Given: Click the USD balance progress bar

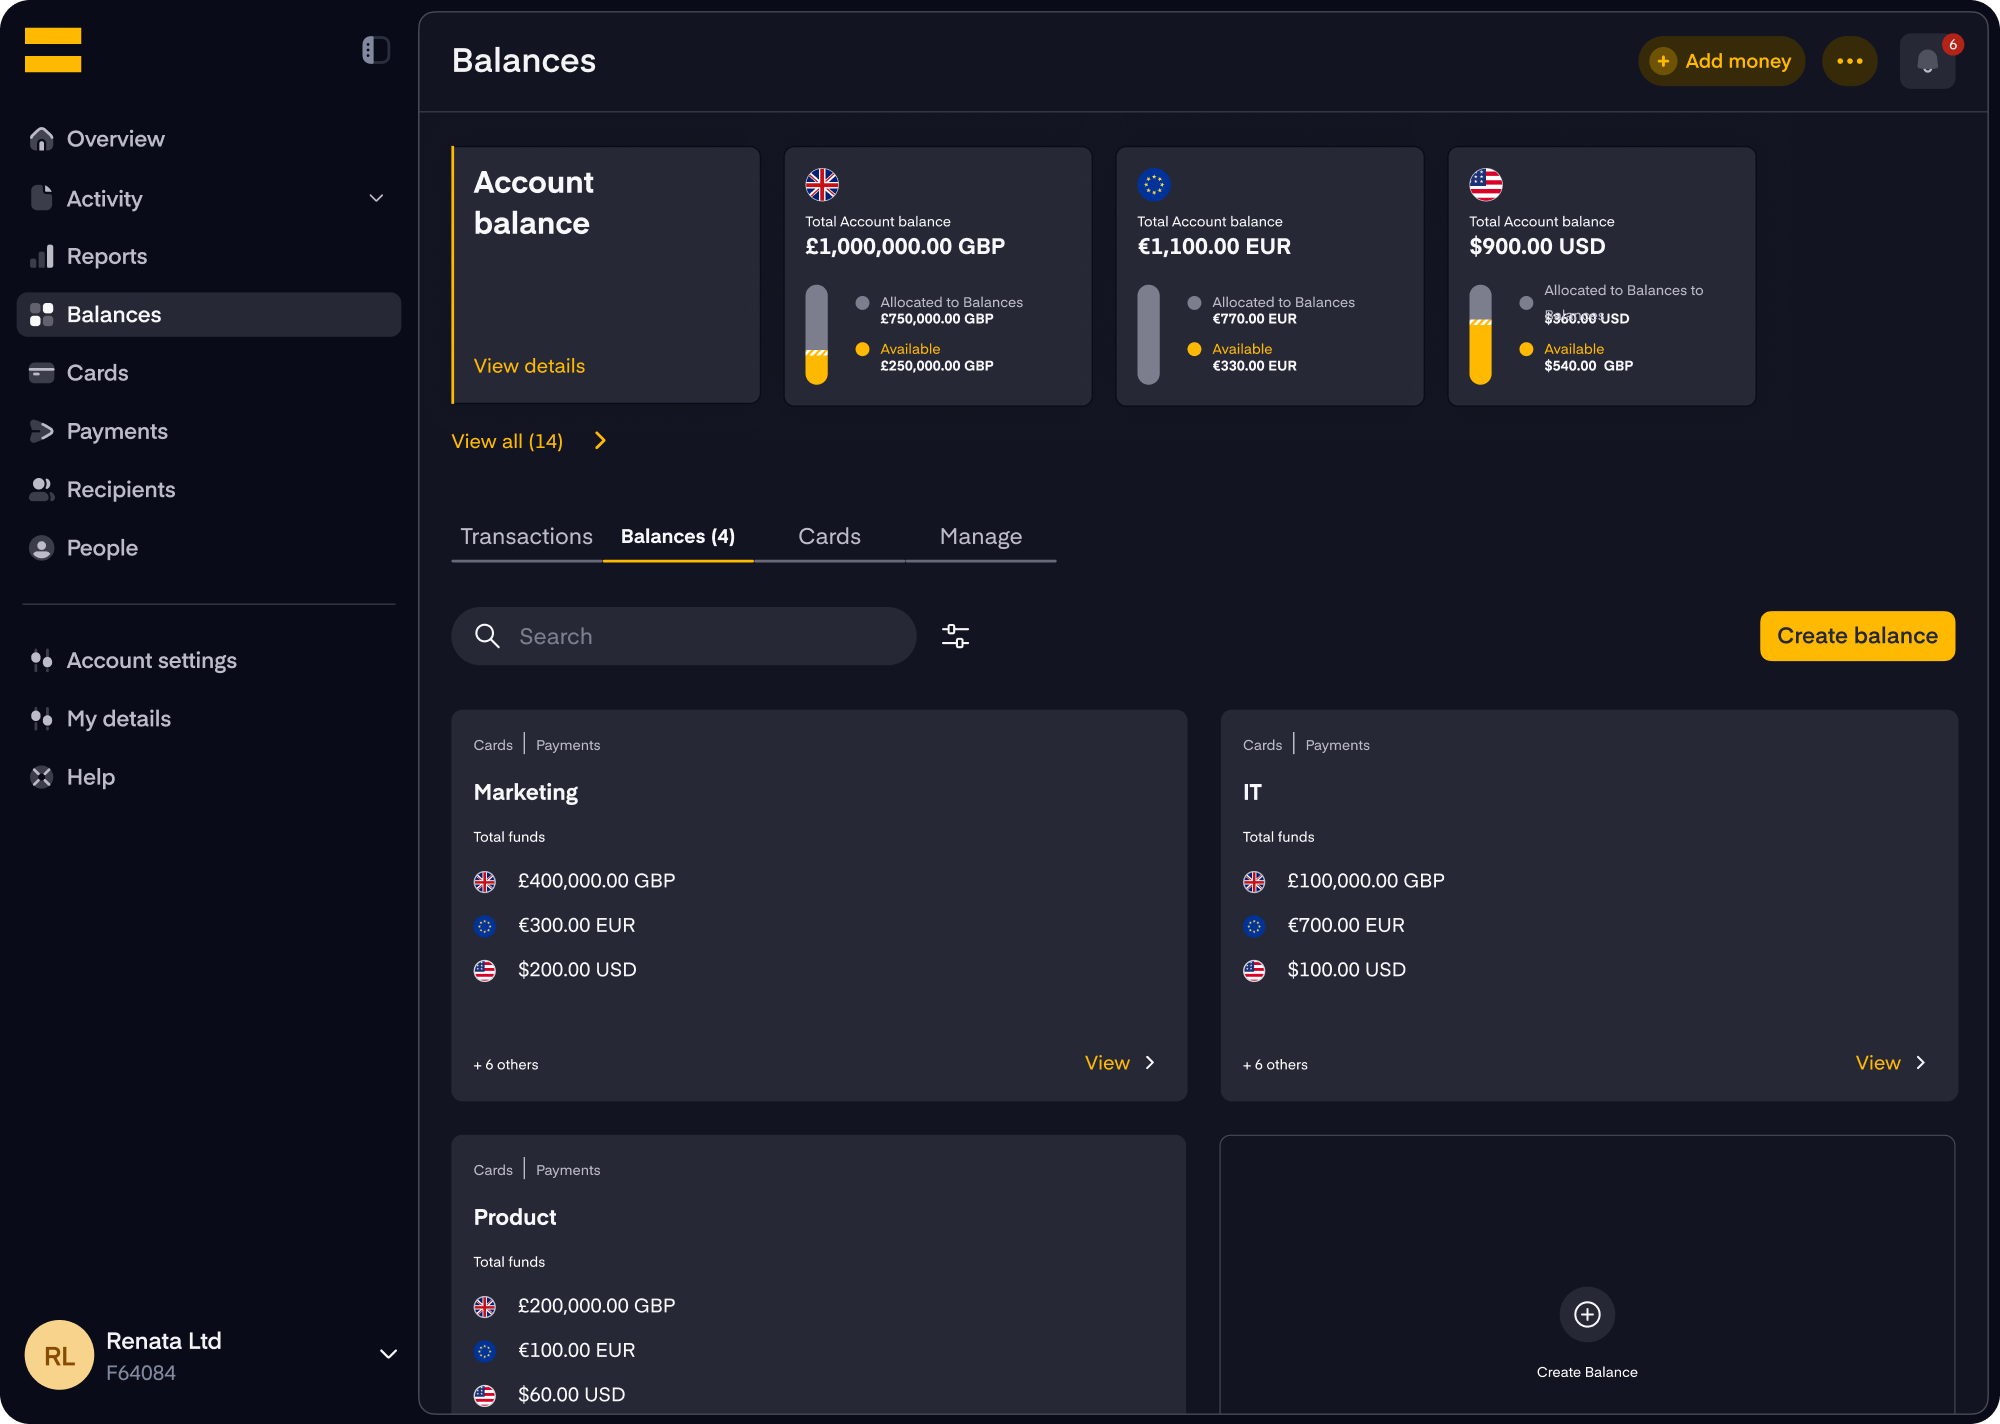Looking at the screenshot, I should coord(1480,335).
